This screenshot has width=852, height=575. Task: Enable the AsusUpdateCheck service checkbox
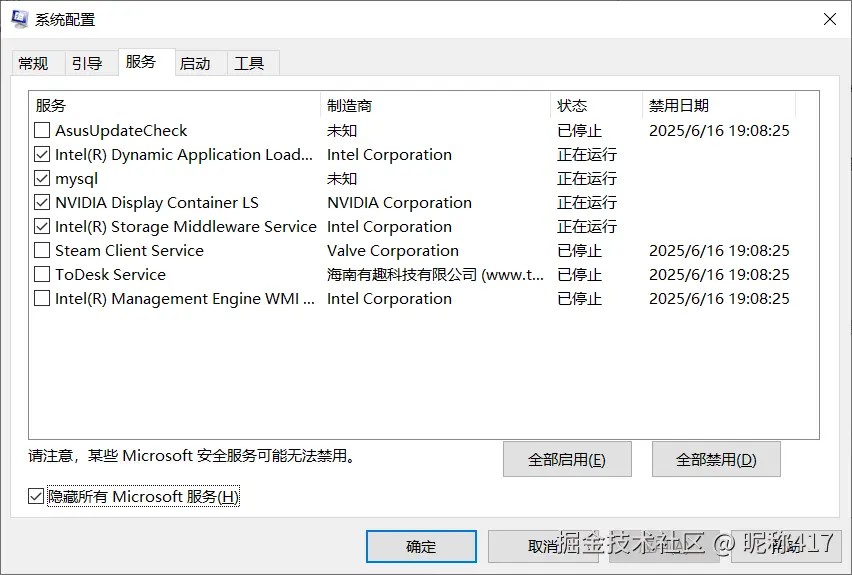click(x=42, y=131)
